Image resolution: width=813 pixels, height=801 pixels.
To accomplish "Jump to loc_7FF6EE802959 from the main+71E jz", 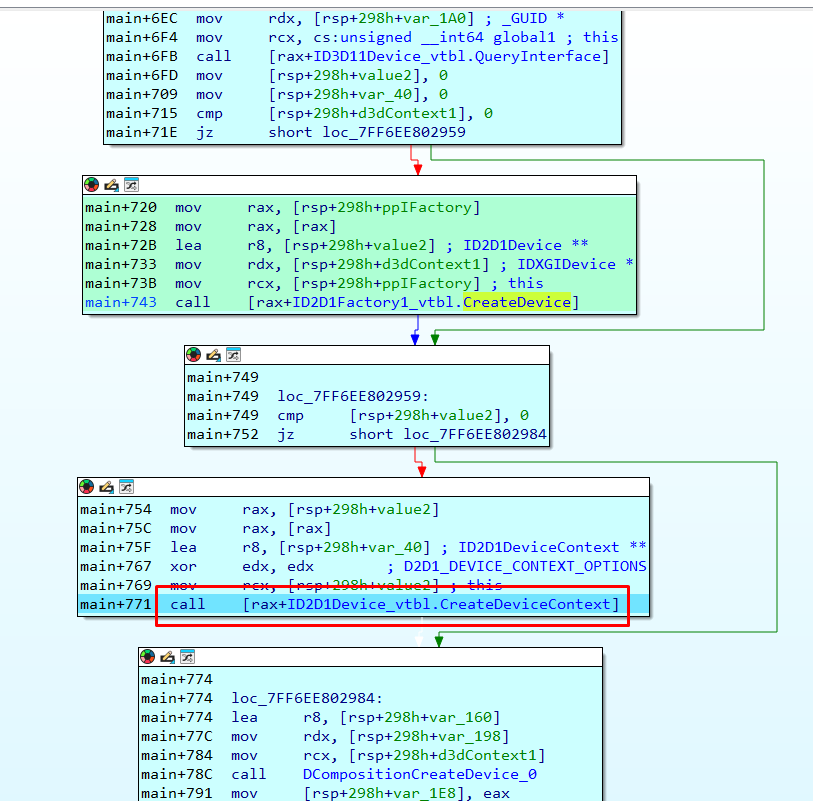I will 394,132.
